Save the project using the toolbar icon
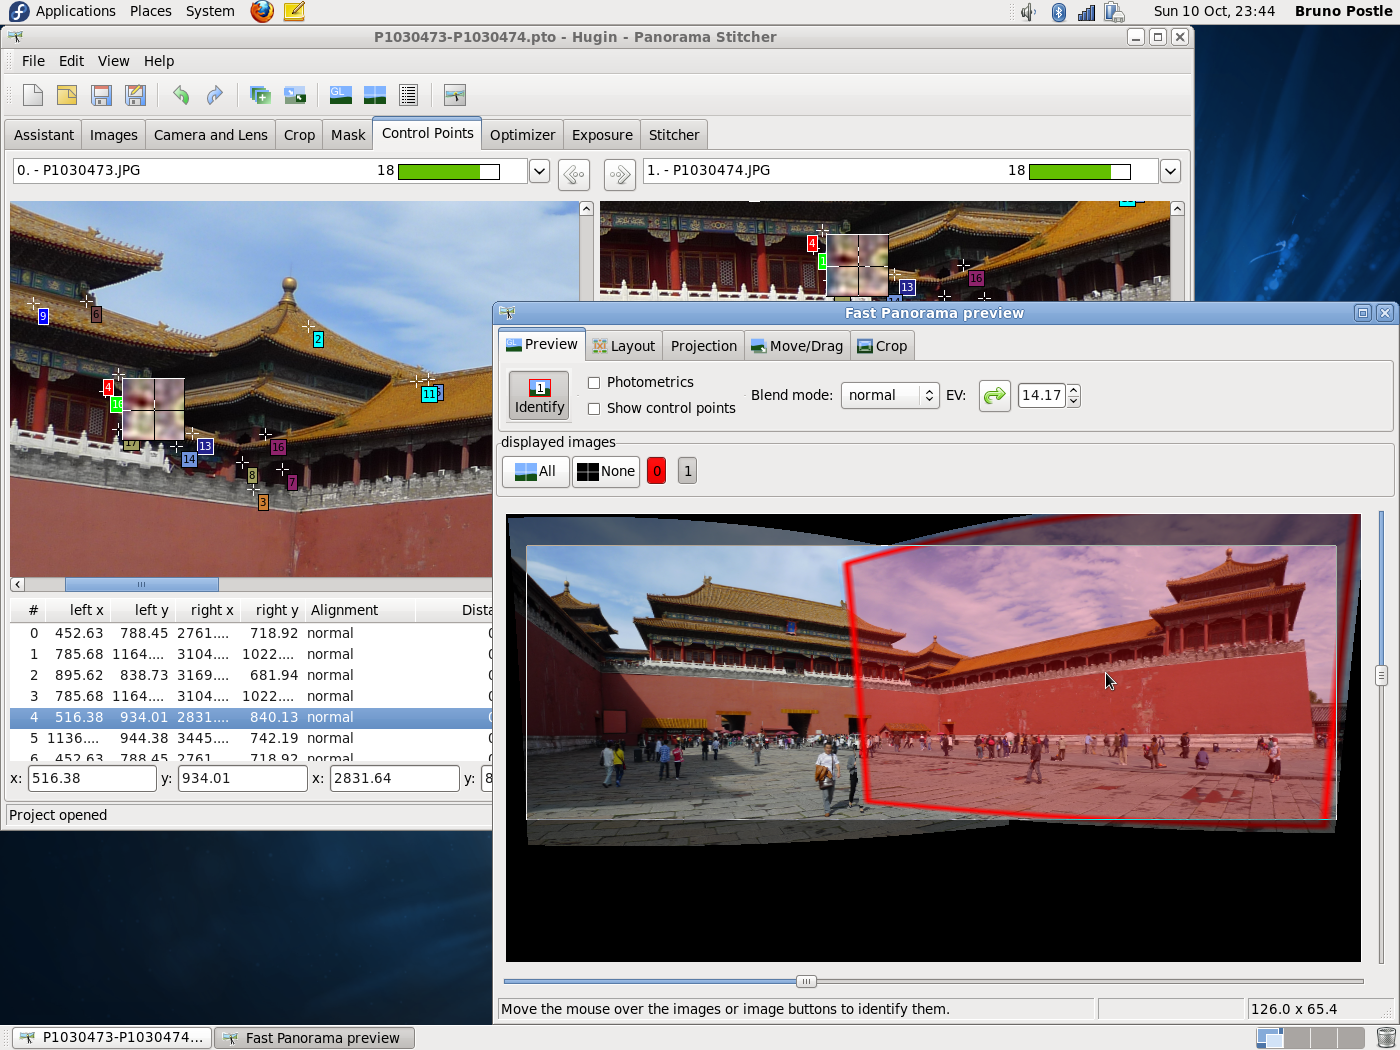 [100, 94]
